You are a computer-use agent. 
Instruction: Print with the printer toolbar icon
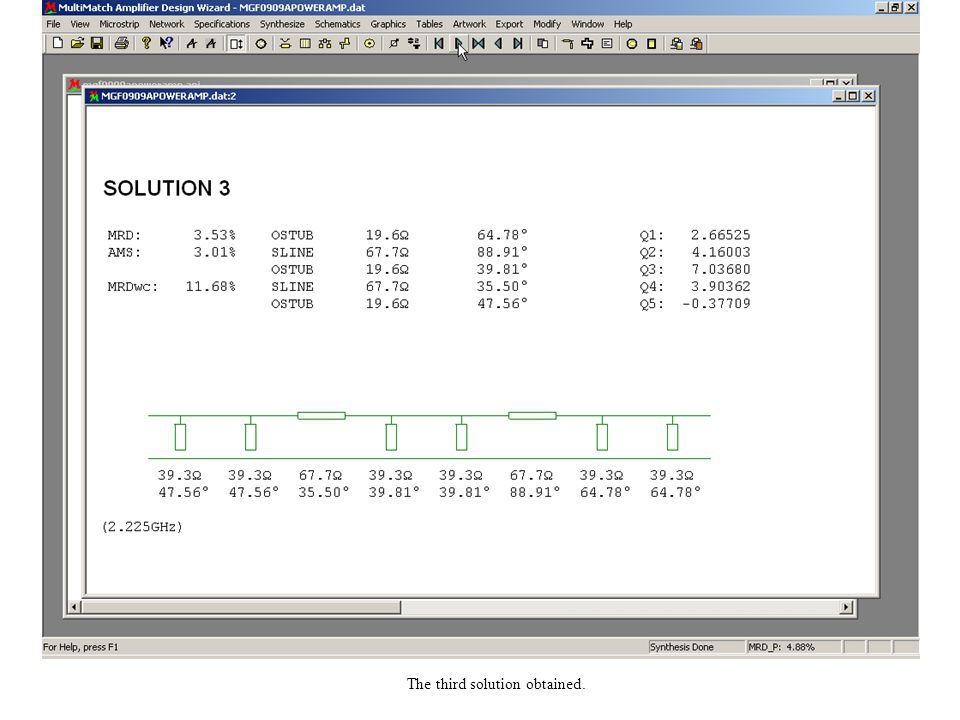pos(121,43)
